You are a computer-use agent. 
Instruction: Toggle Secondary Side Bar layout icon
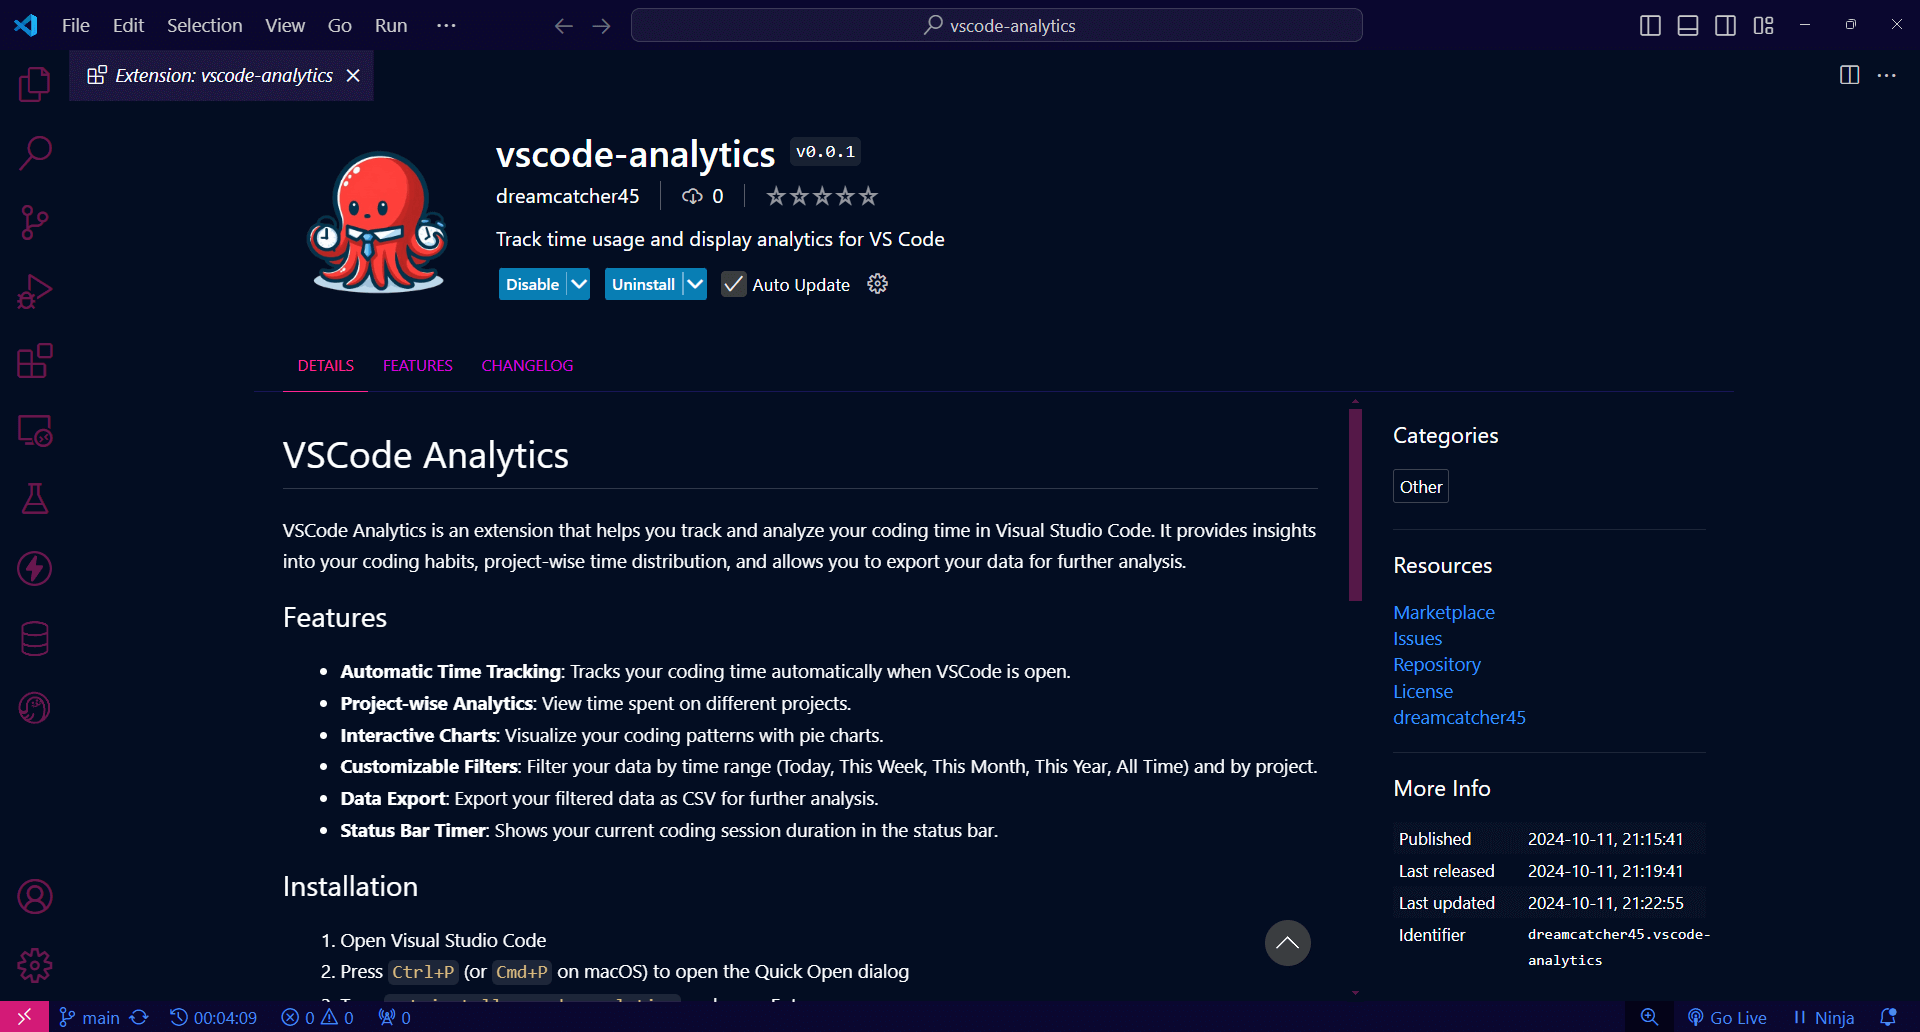1725,26
